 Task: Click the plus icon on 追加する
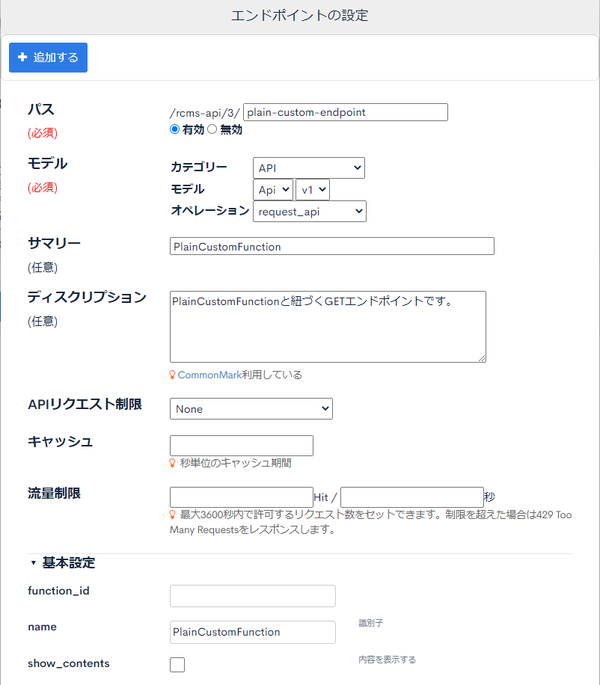point(22,57)
